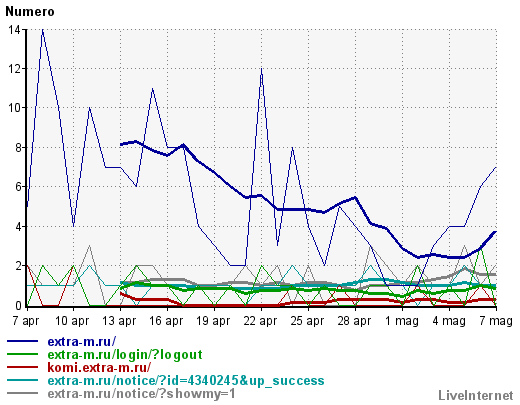Image resolution: width=520 pixels, height=405 pixels.
Task: Click the 'extra-m.ru/notice/?showmy=1' legend label
Action: coord(141,394)
